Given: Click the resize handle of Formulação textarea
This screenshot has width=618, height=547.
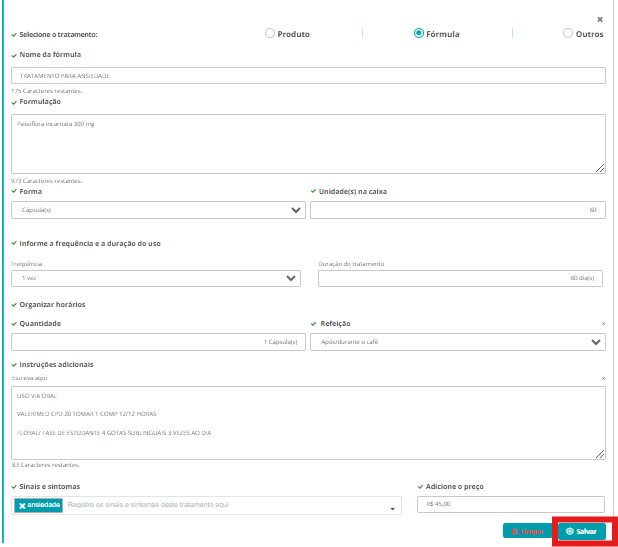Looking at the screenshot, I should click(x=600, y=168).
